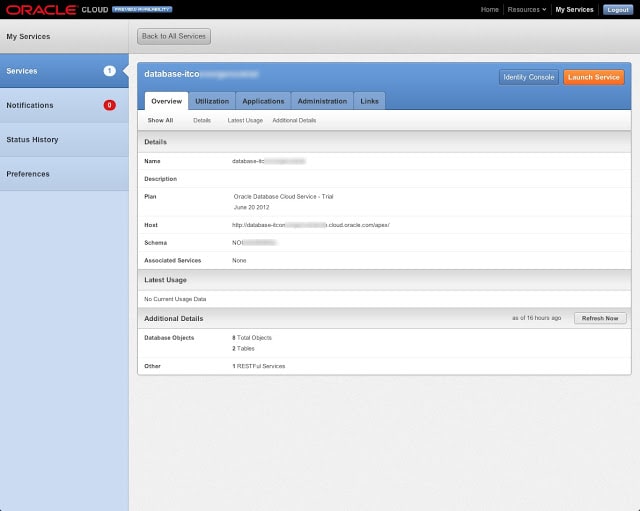Click the '8 Total Objects' value
Viewport: 640px width, 511px height.
pyautogui.click(x=252, y=338)
